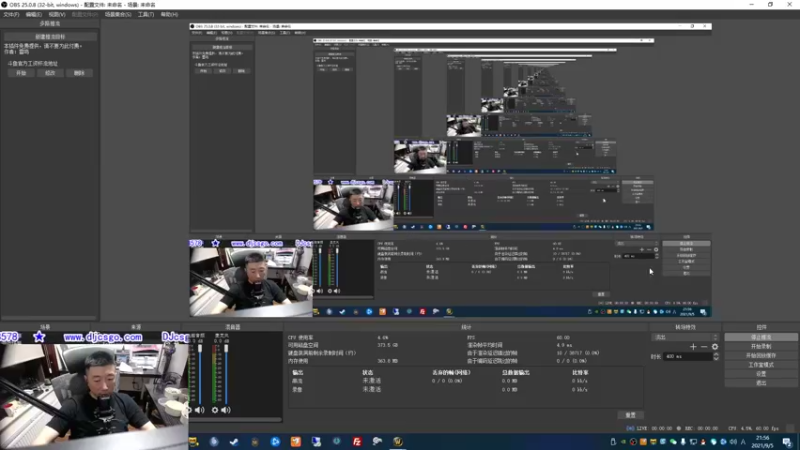Viewport: 800px width, 450px height.
Task: Remove the transition with the minus icon
Action: click(704, 347)
